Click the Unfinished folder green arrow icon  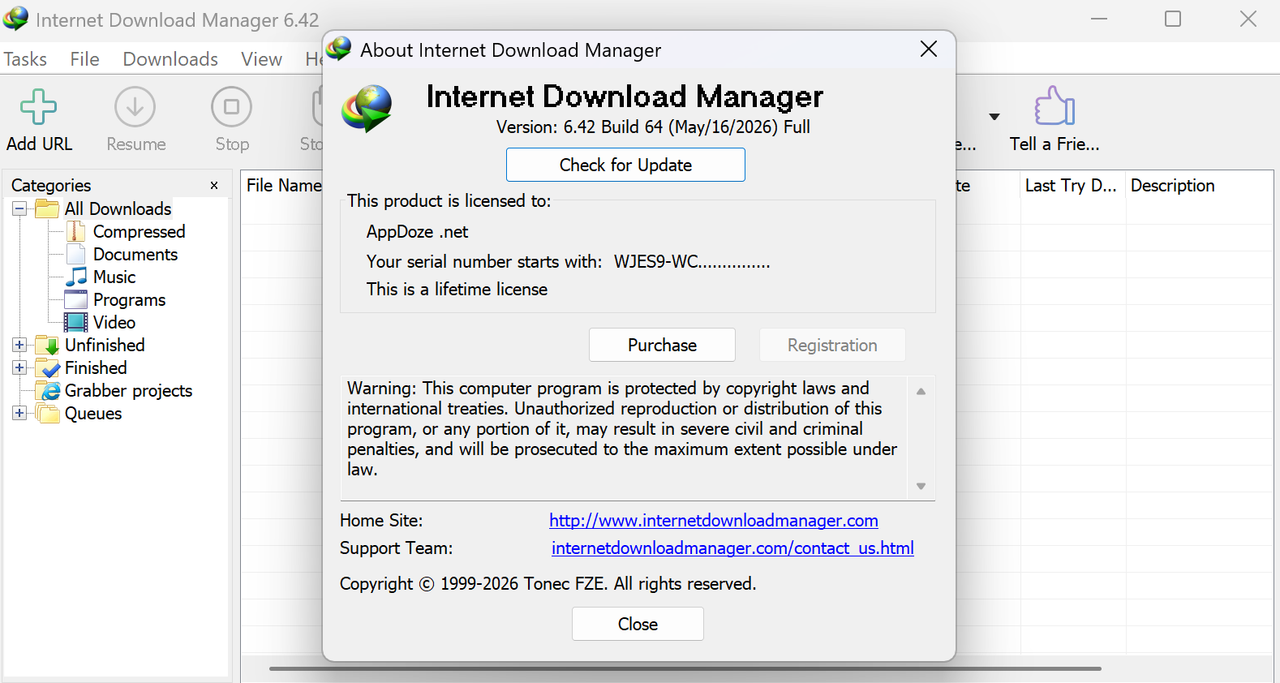point(48,345)
